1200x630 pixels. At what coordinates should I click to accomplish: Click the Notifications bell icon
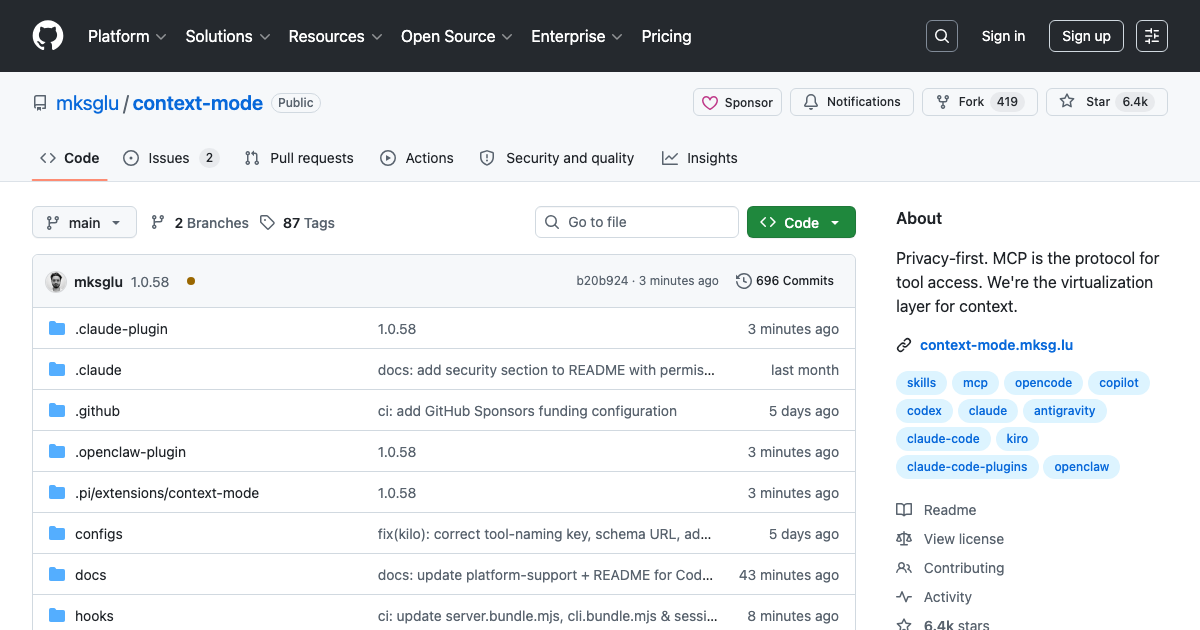coord(811,102)
